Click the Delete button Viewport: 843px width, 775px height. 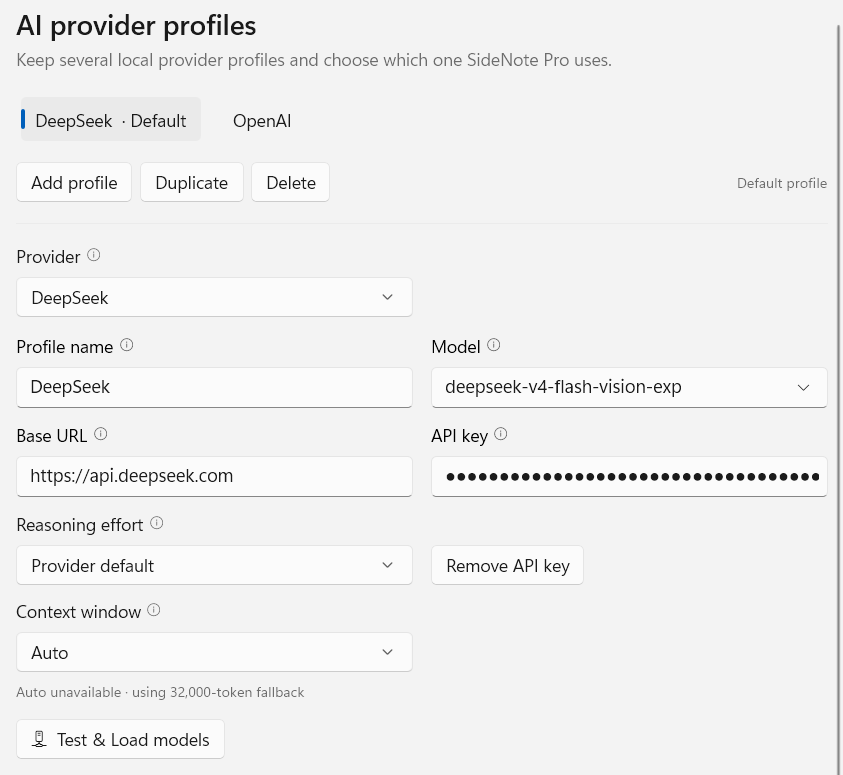coord(291,183)
